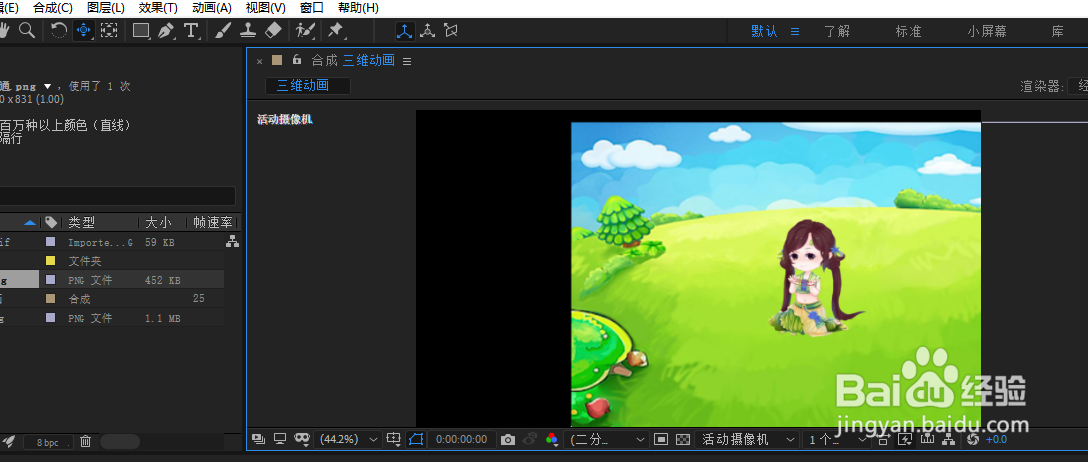Viewport: 1088px width, 462px height.
Task: Open the 帮助(H) menu
Action: point(358,8)
